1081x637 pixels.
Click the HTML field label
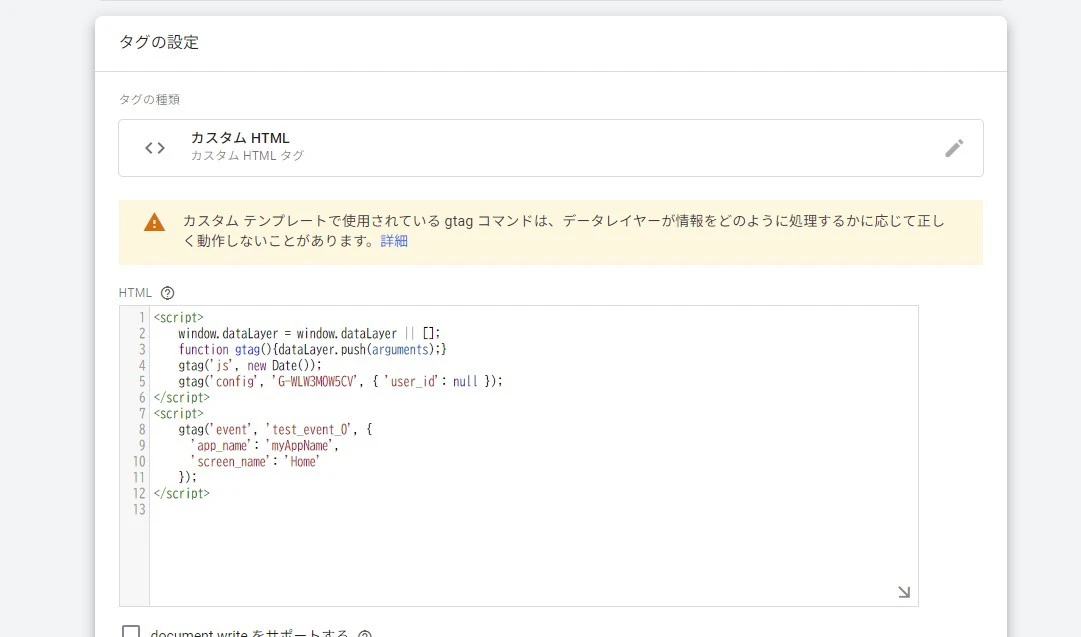(135, 293)
